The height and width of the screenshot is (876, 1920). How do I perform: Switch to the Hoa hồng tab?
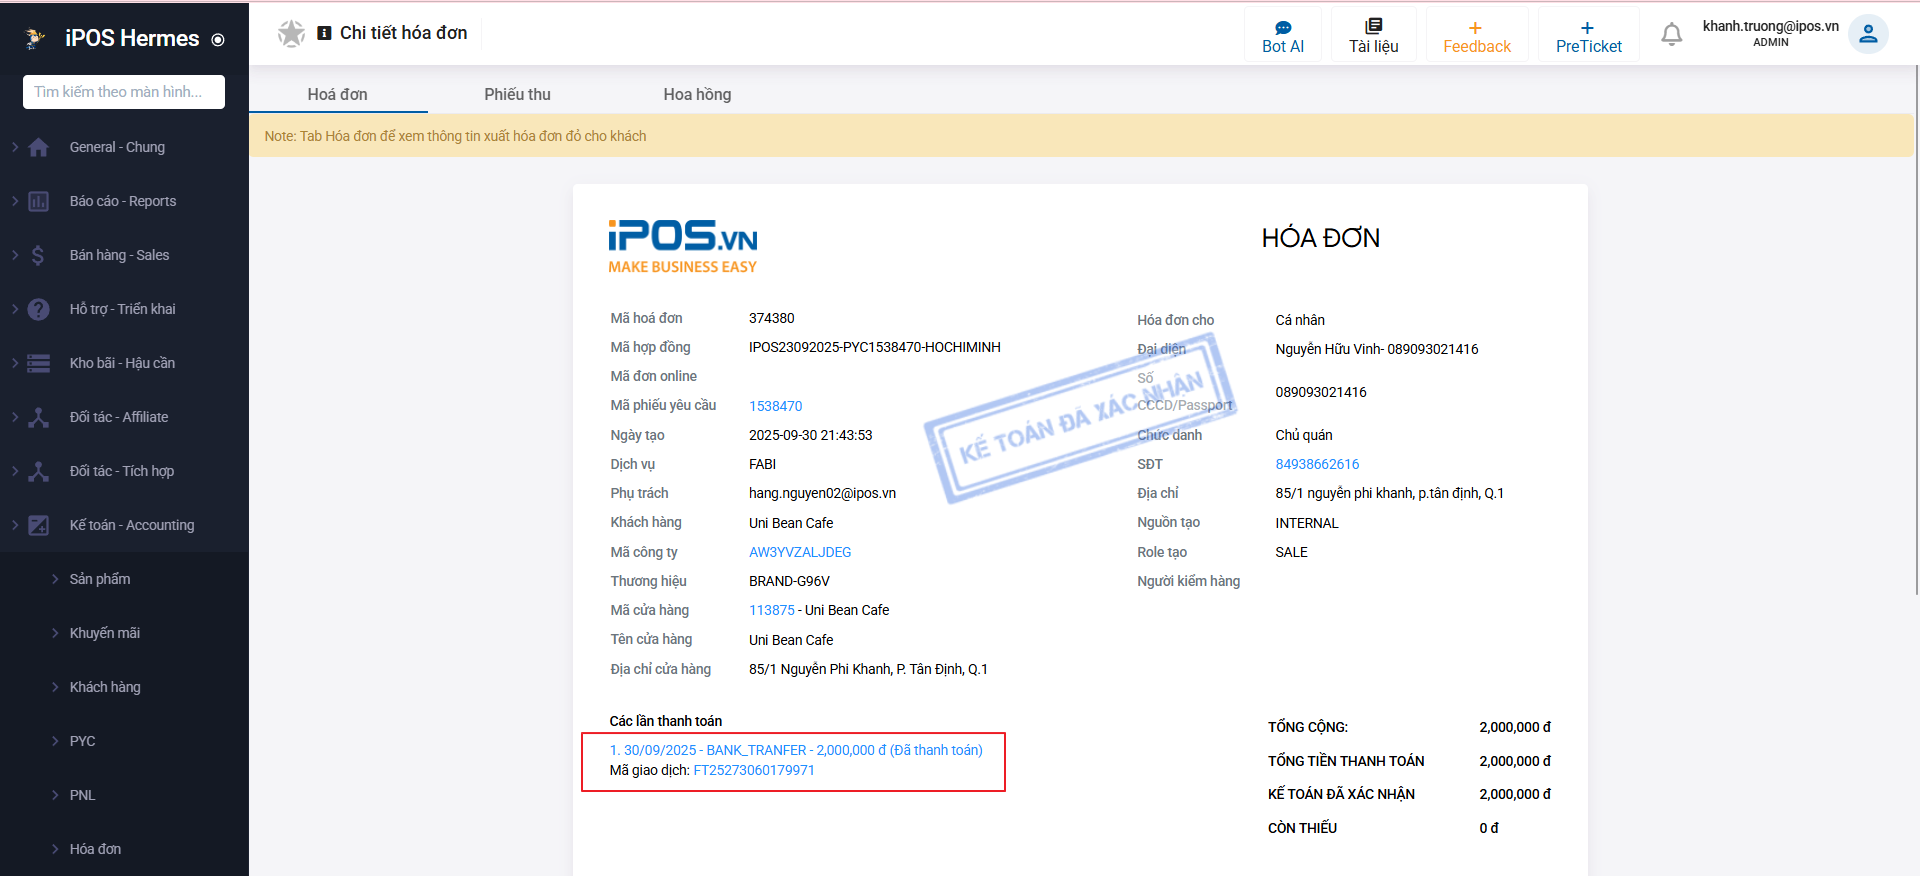point(697,94)
